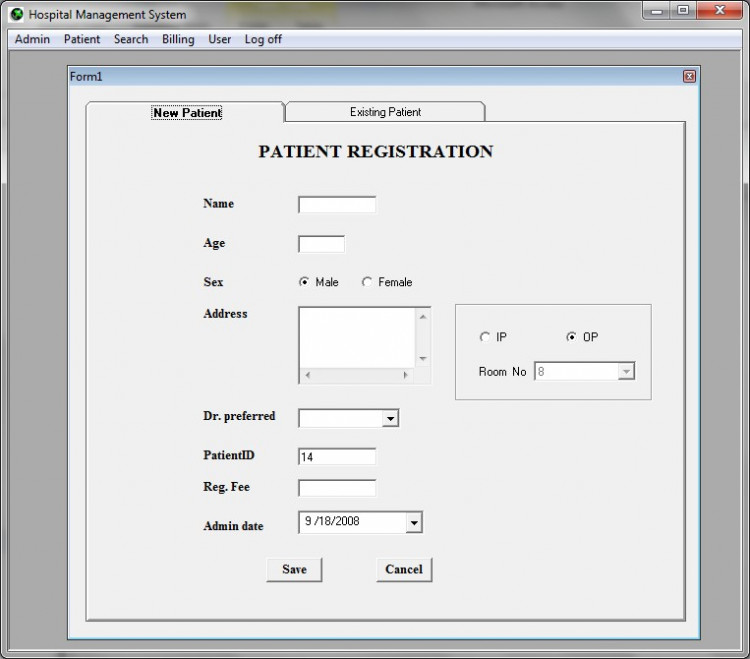Click the PATIENT REGISTRATION heading

pos(375,152)
